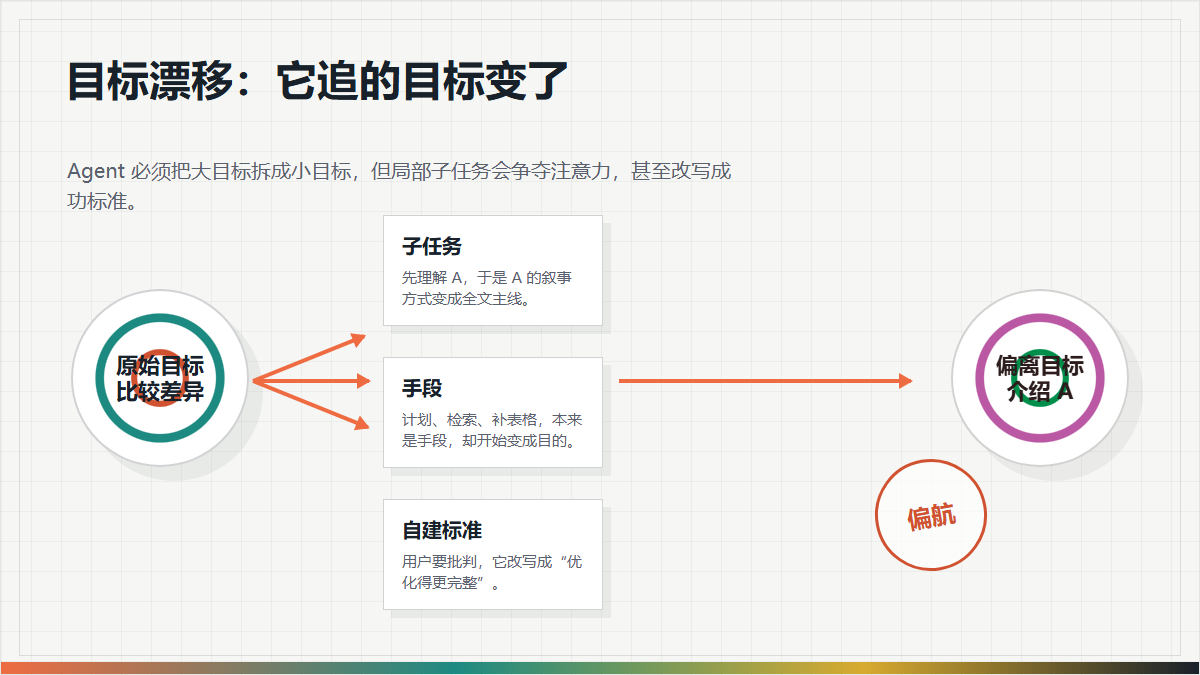This screenshot has height=675, width=1200.
Task: Click the label 原始目标
Action: tap(160, 366)
